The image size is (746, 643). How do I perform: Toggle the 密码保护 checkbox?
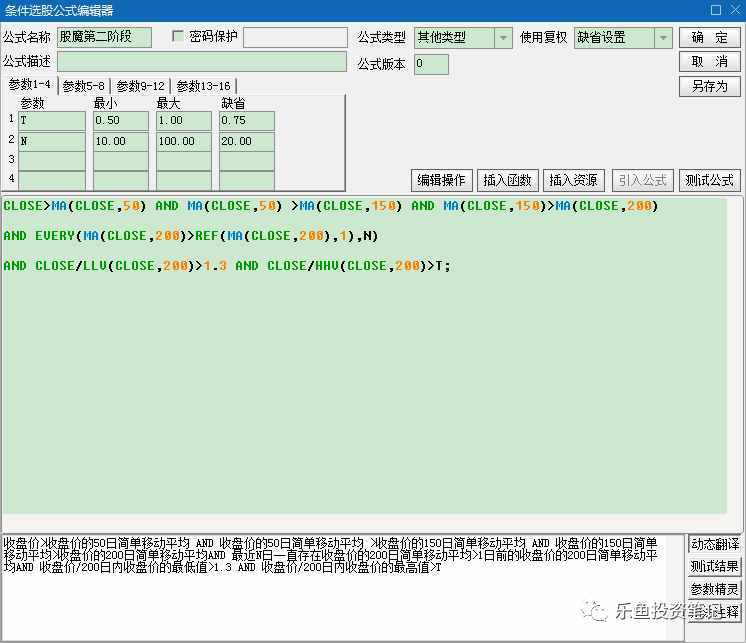tap(179, 37)
